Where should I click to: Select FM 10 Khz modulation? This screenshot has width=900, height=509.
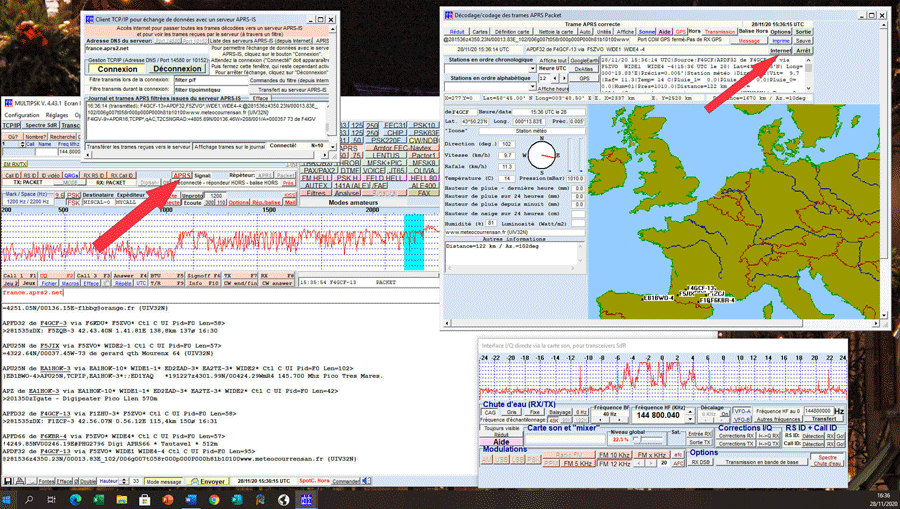pos(614,454)
